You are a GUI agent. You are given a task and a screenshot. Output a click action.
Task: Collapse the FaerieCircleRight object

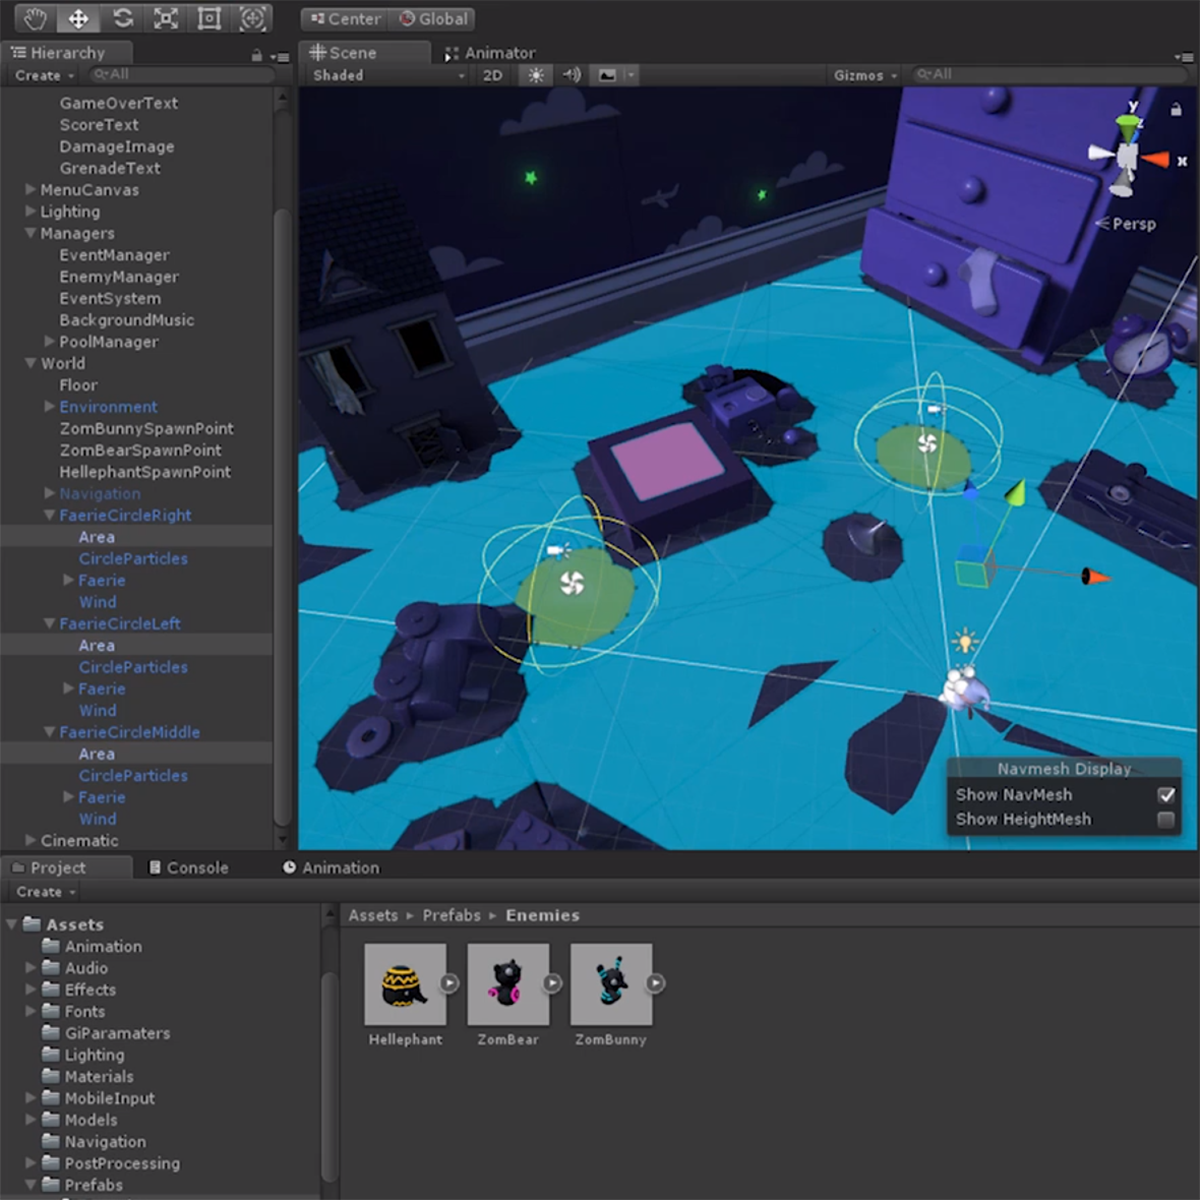[x=49, y=514]
